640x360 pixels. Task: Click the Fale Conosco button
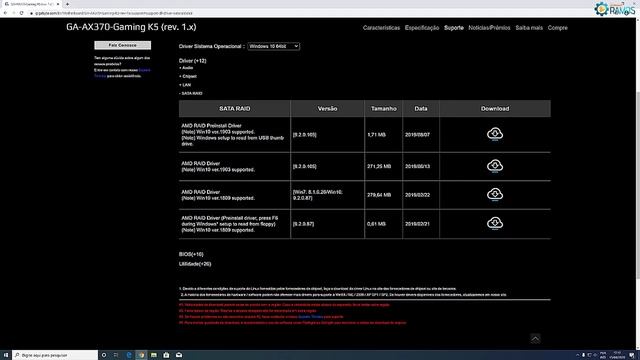click(122, 45)
